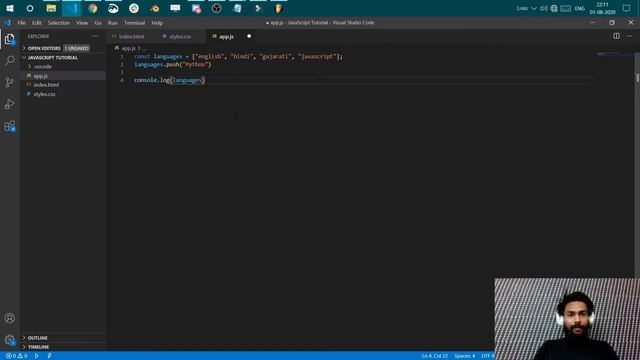640x360 pixels.
Task: Click the network globe tray icon
Action: pos(554,8)
